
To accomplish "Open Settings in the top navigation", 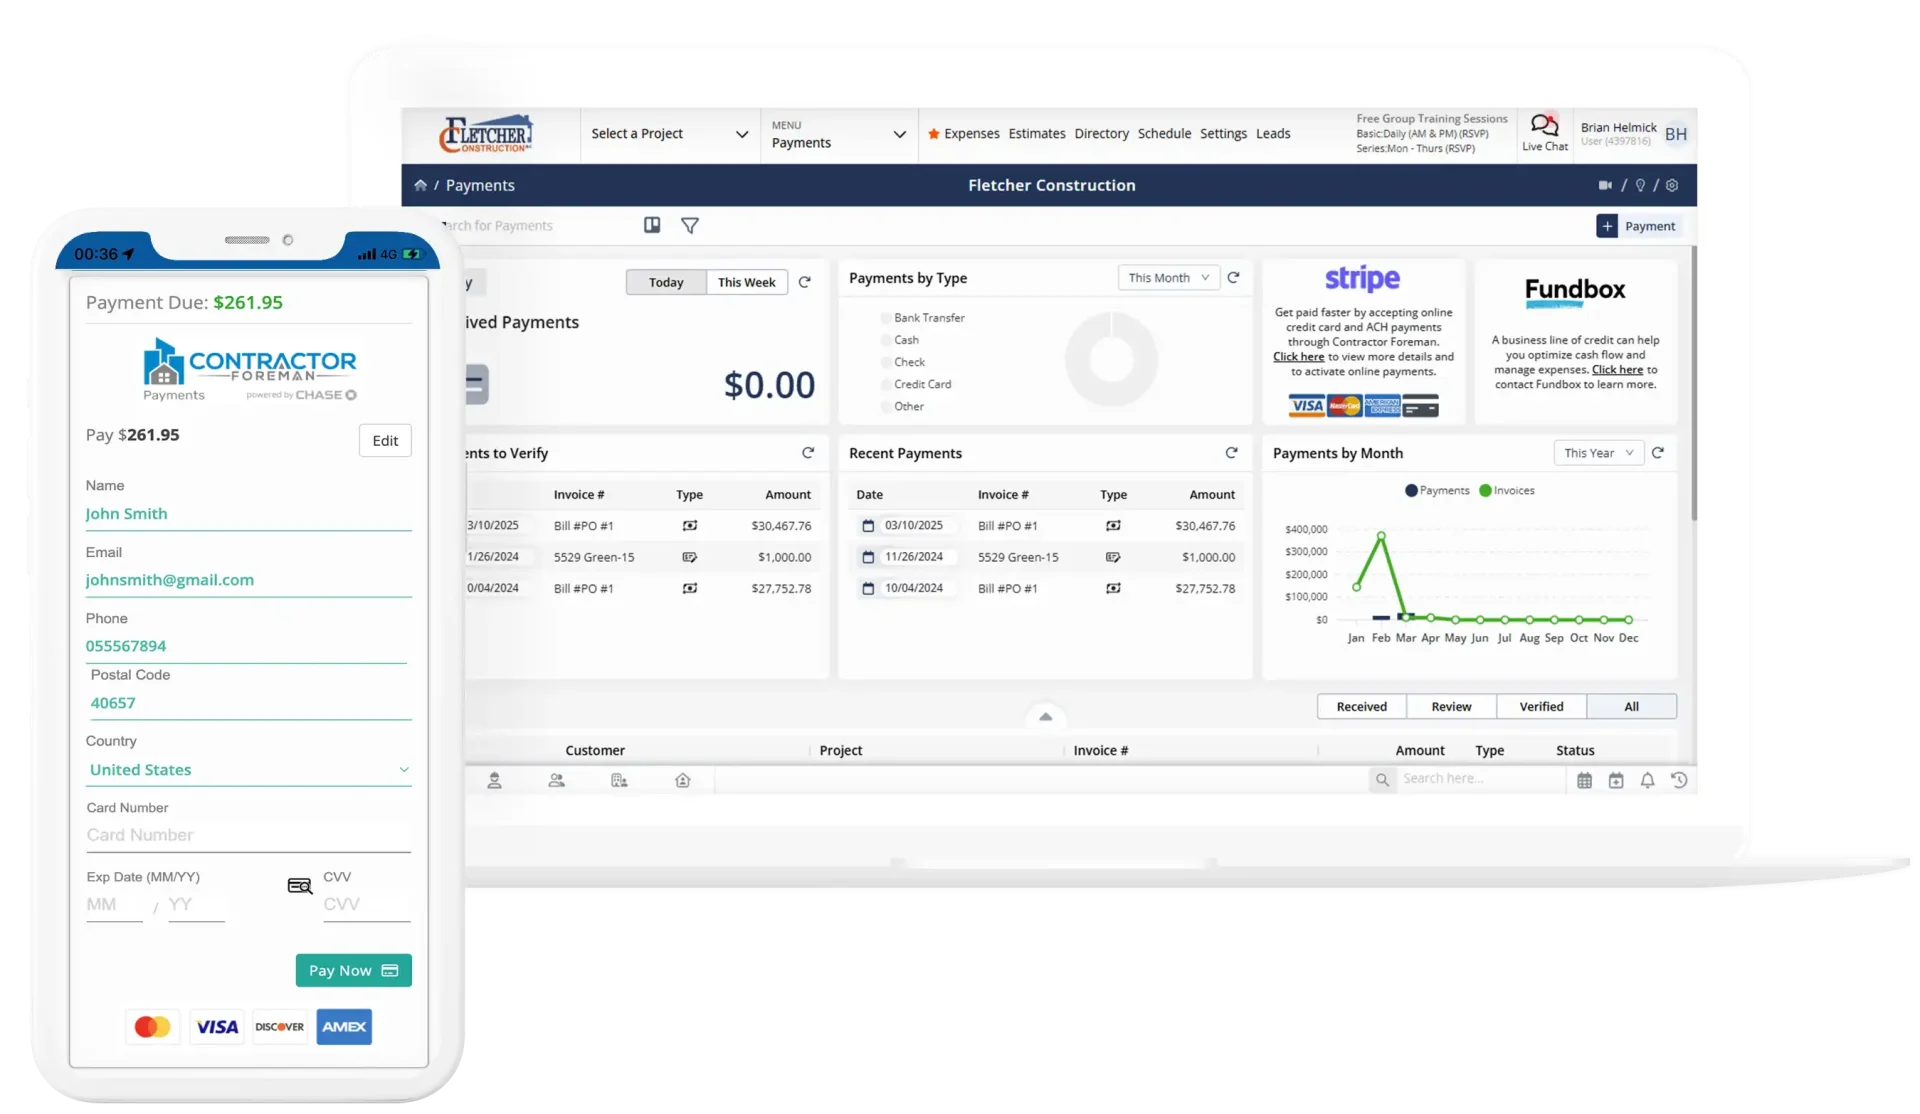I will (1223, 134).
